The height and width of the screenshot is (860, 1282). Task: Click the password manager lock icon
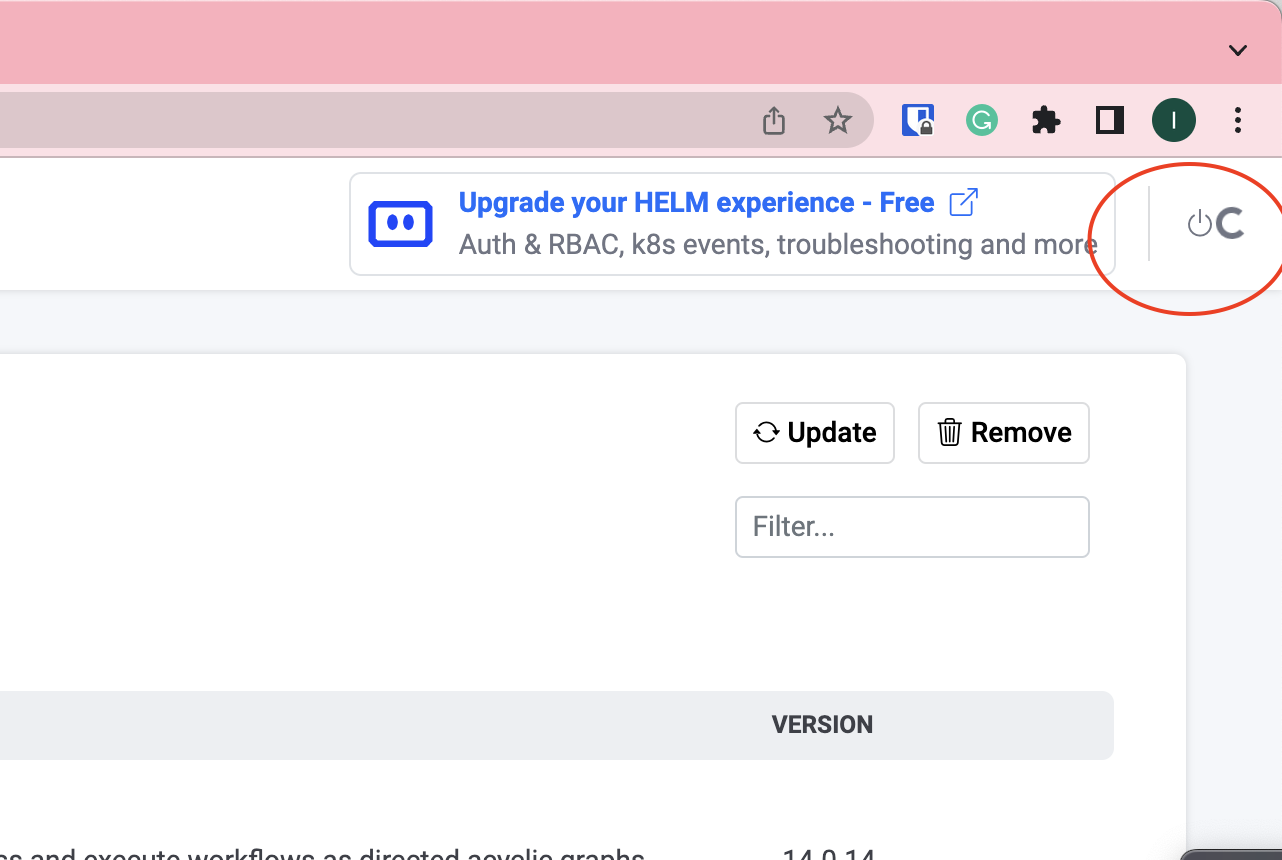[x=917, y=119]
